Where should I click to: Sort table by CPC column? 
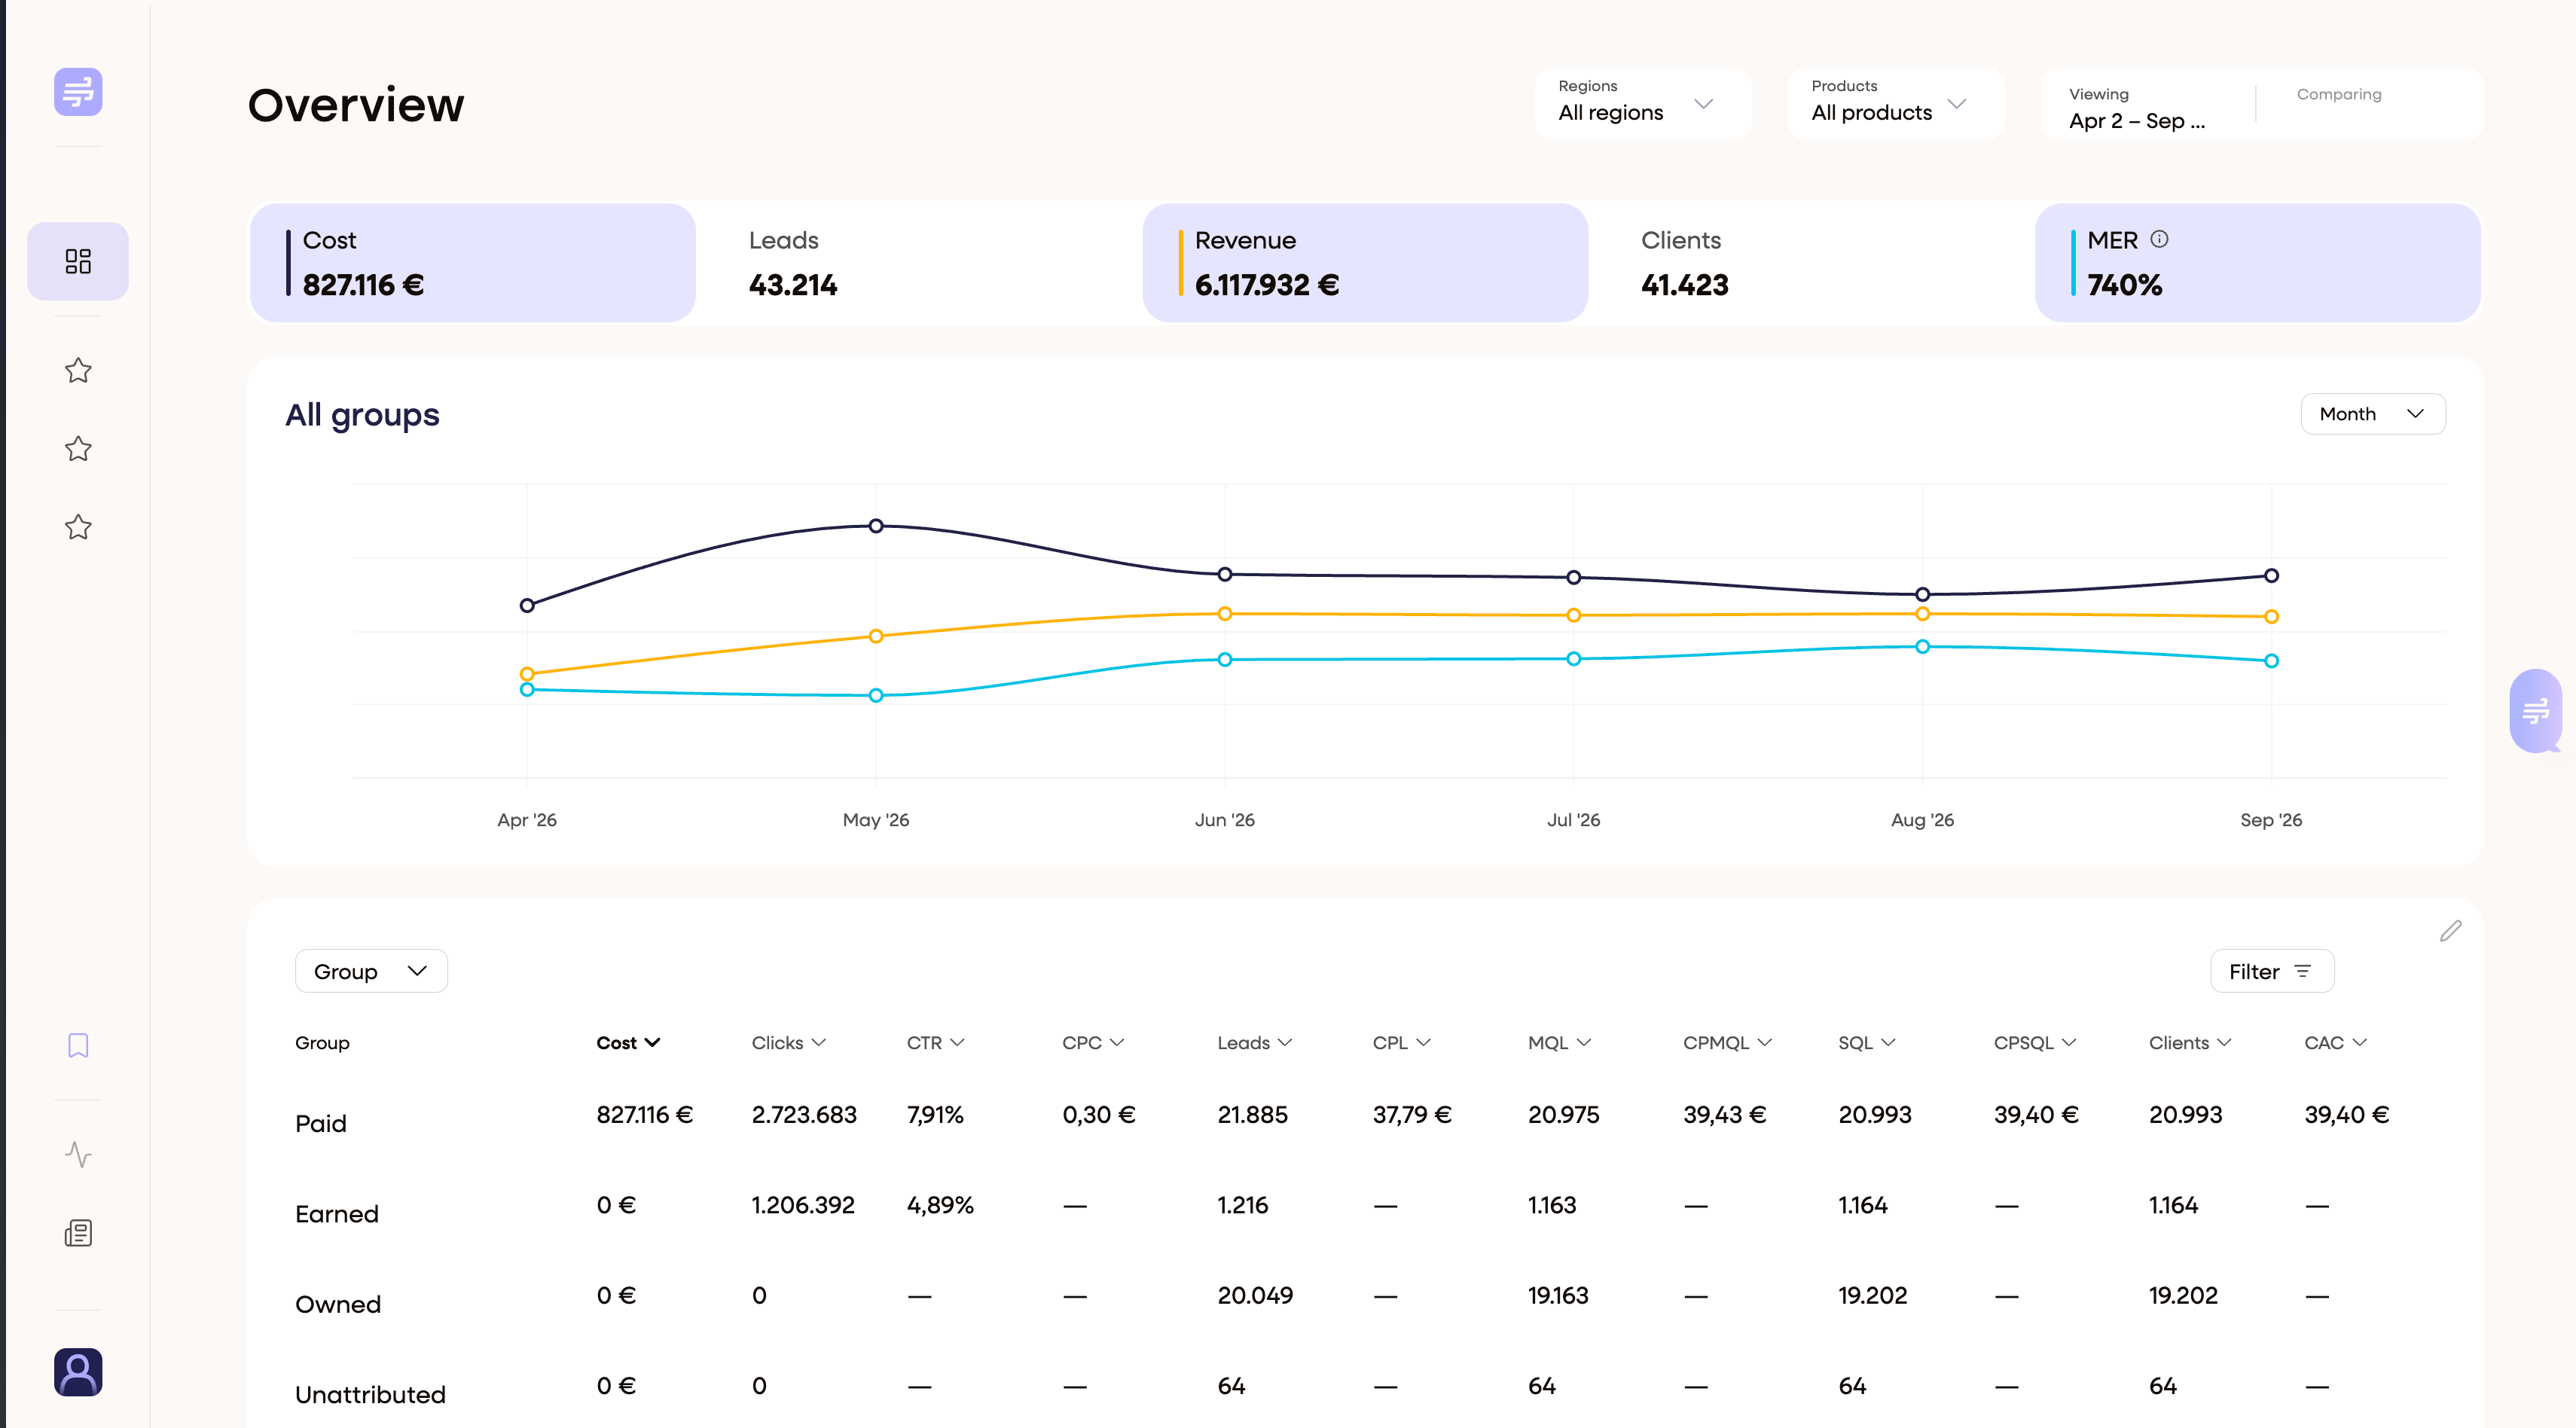(1093, 1042)
